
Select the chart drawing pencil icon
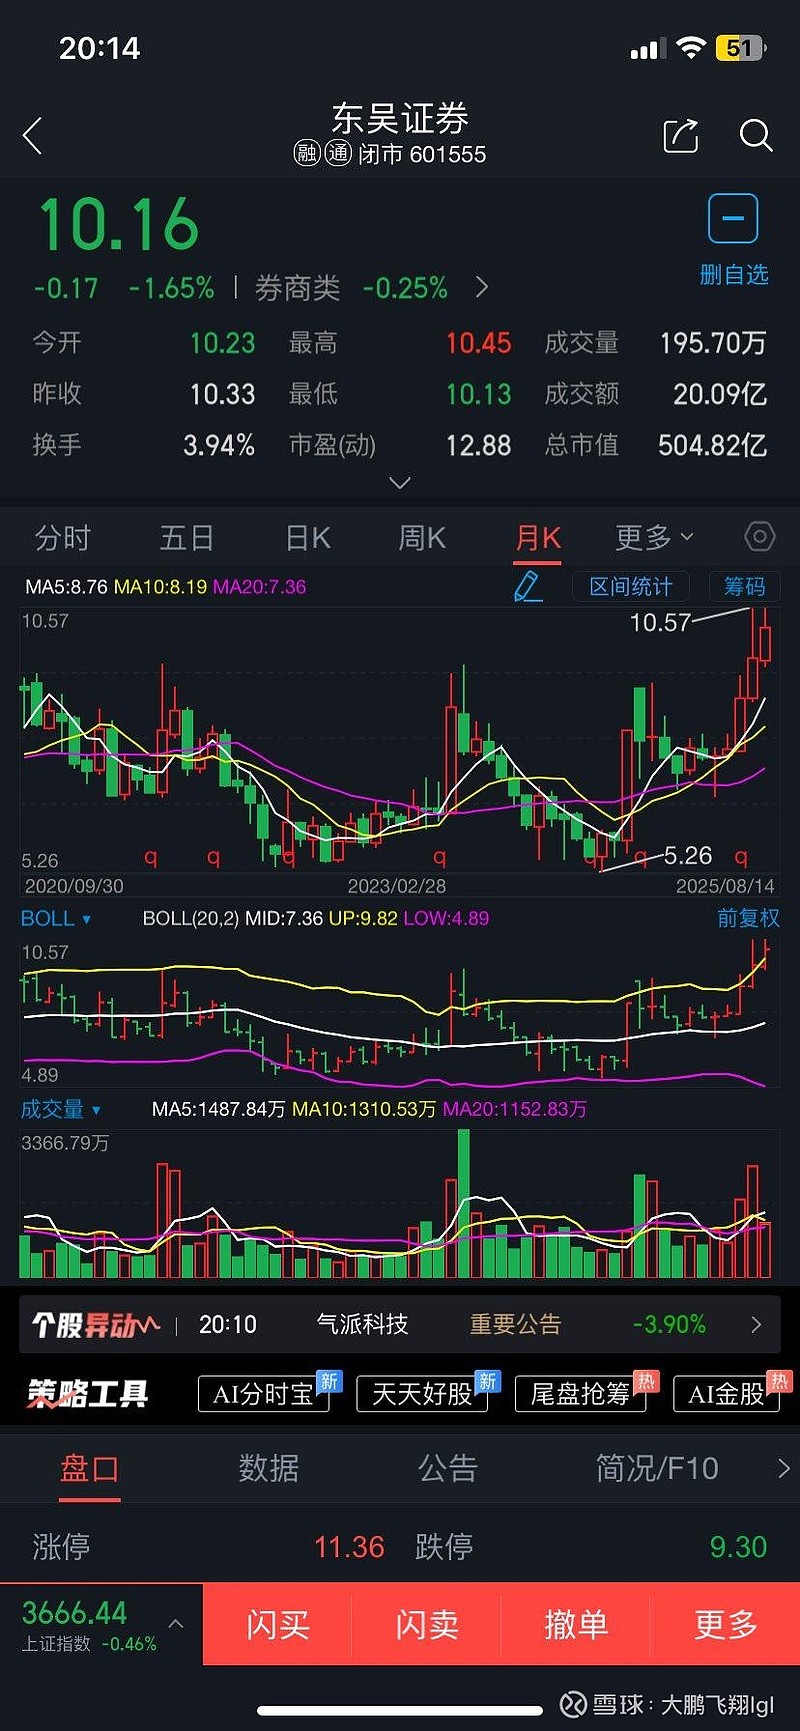[x=527, y=586]
